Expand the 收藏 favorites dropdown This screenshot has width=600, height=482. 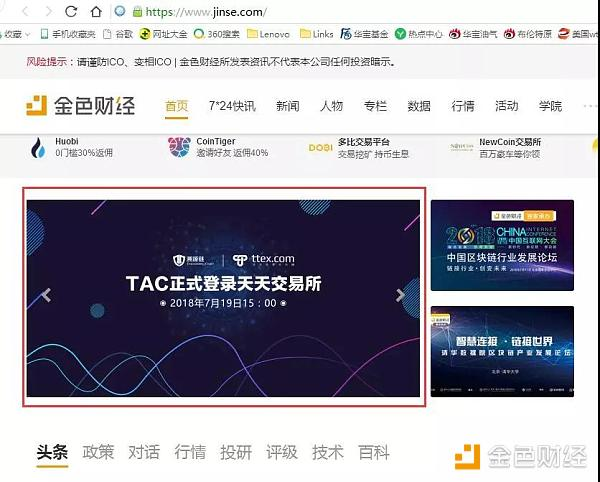click(15, 34)
